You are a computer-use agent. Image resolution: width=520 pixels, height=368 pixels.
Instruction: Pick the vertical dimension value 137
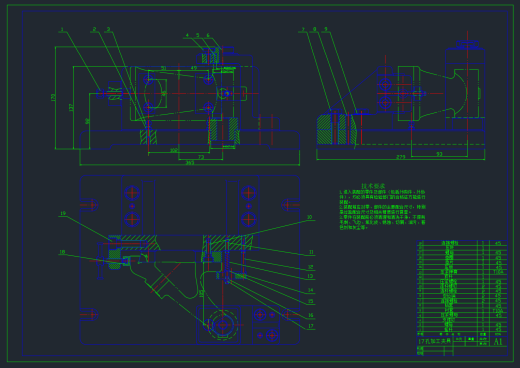click(x=71, y=107)
